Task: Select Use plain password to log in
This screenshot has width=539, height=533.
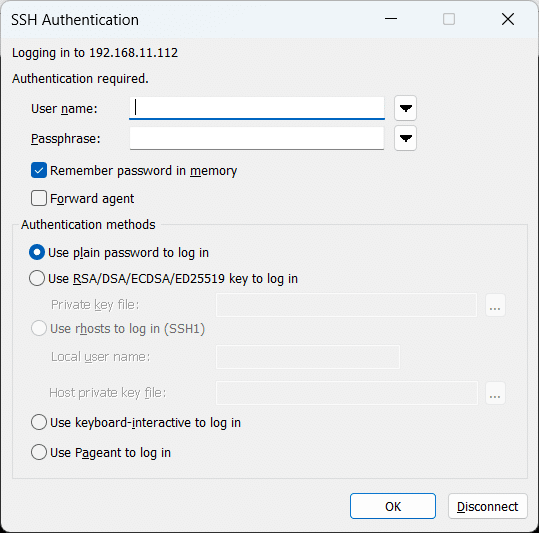Action: pos(37,252)
